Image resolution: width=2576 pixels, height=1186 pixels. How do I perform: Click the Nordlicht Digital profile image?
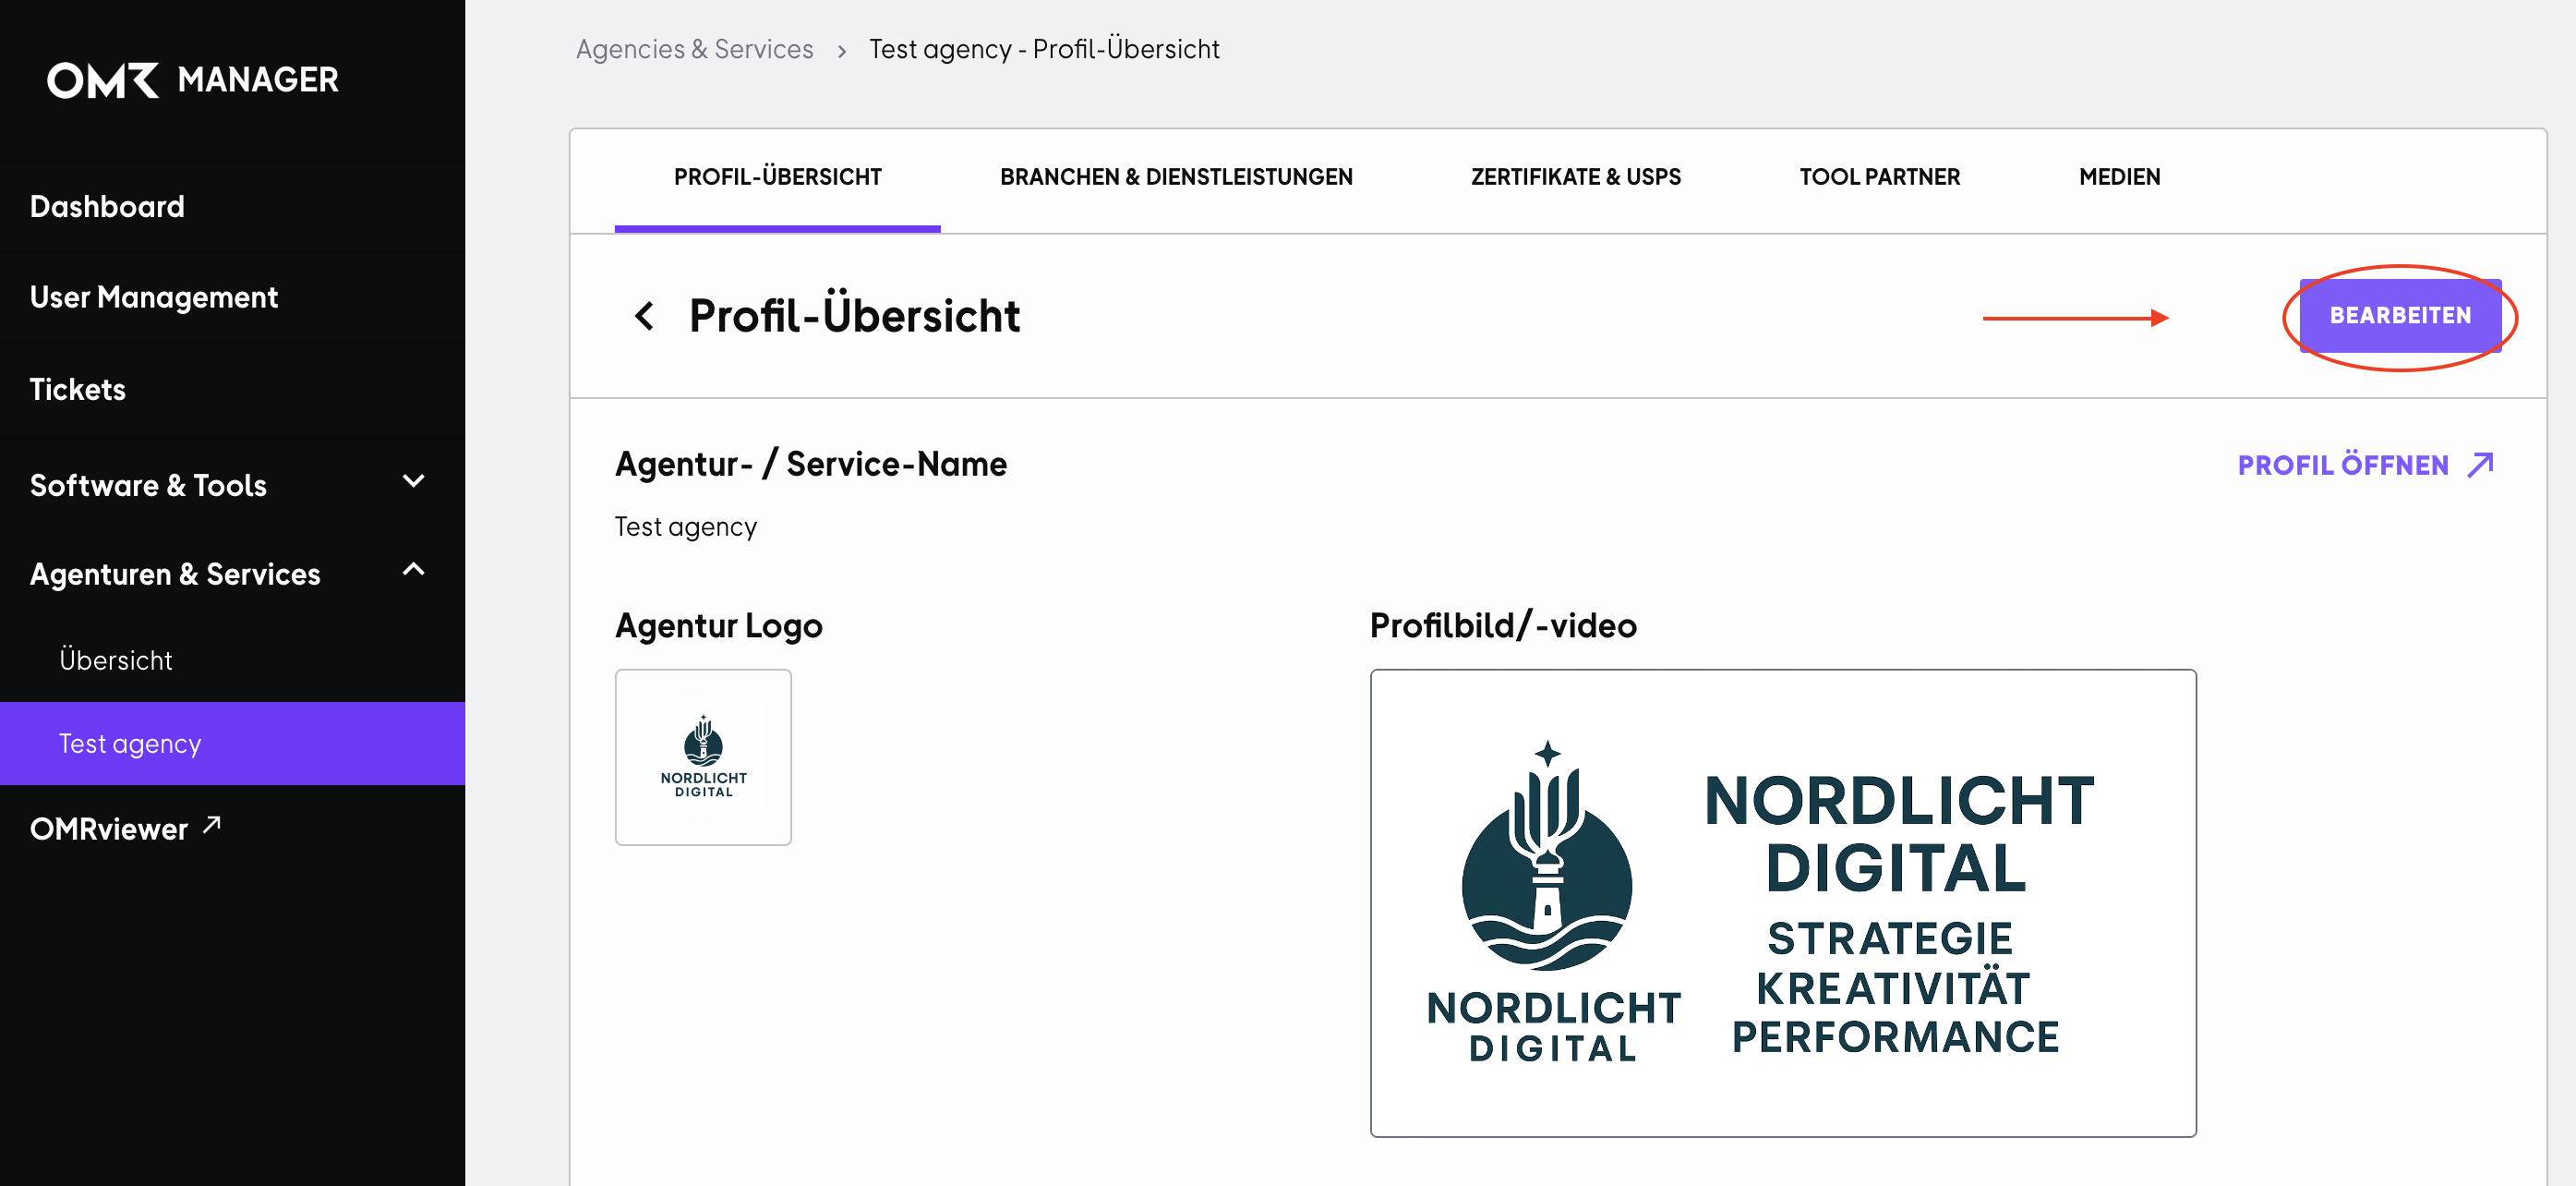pos(1783,903)
